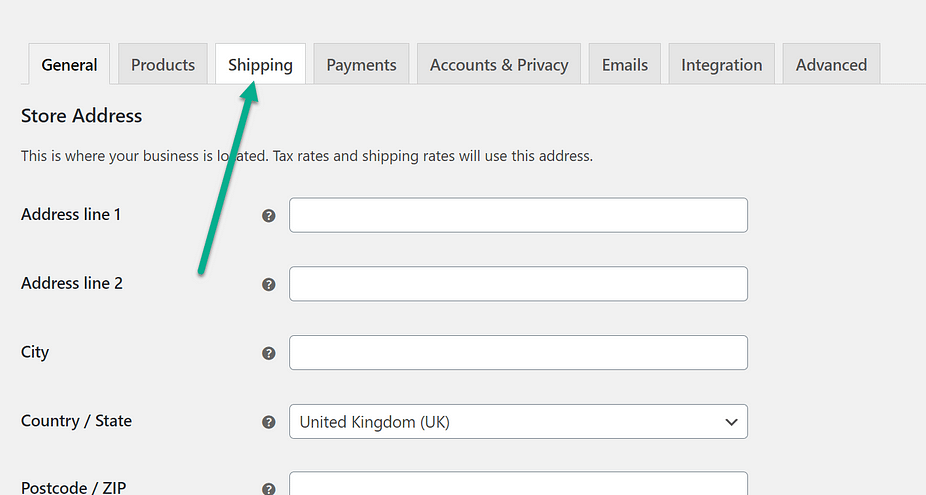The height and width of the screenshot is (495, 926).
Task: Switch to the General tab
Action: click(69, 65)
